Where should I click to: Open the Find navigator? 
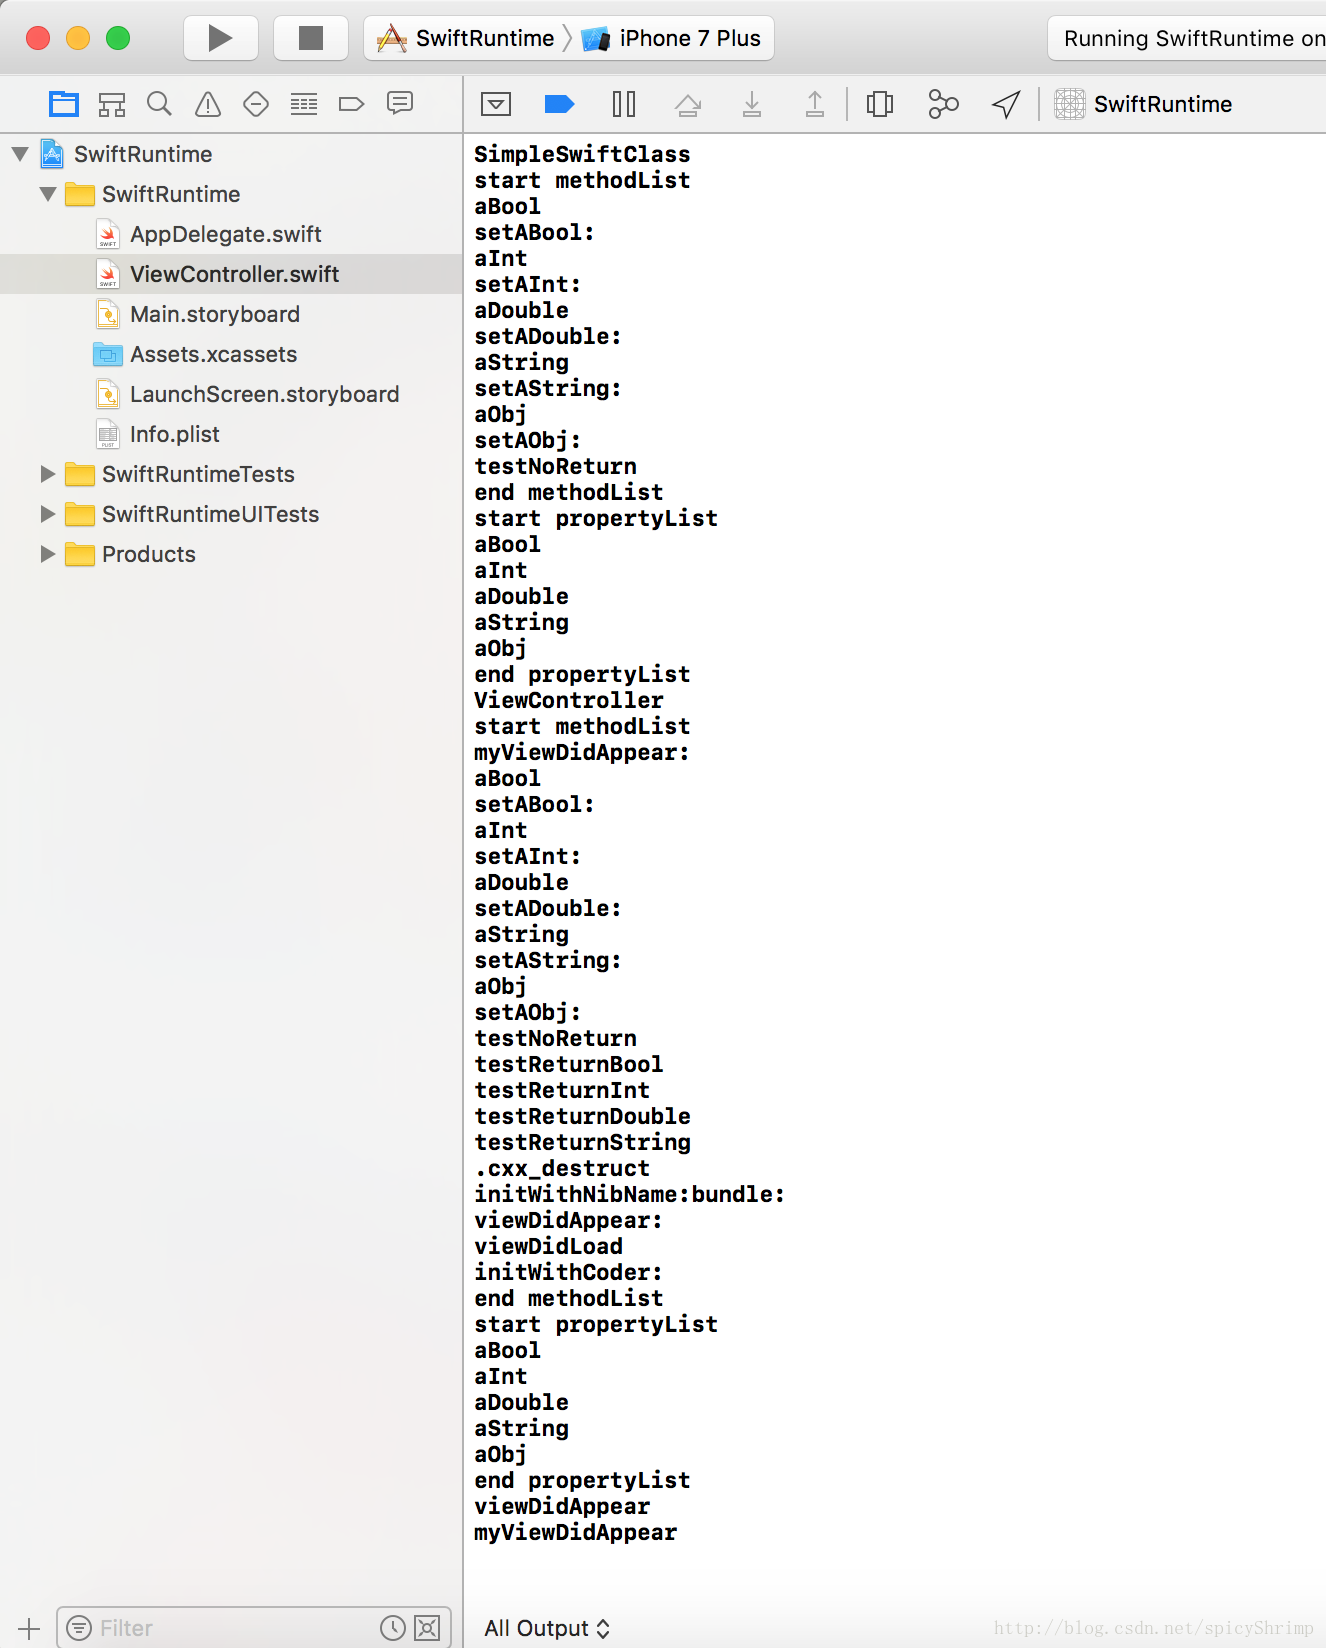[x=159, y=104]
